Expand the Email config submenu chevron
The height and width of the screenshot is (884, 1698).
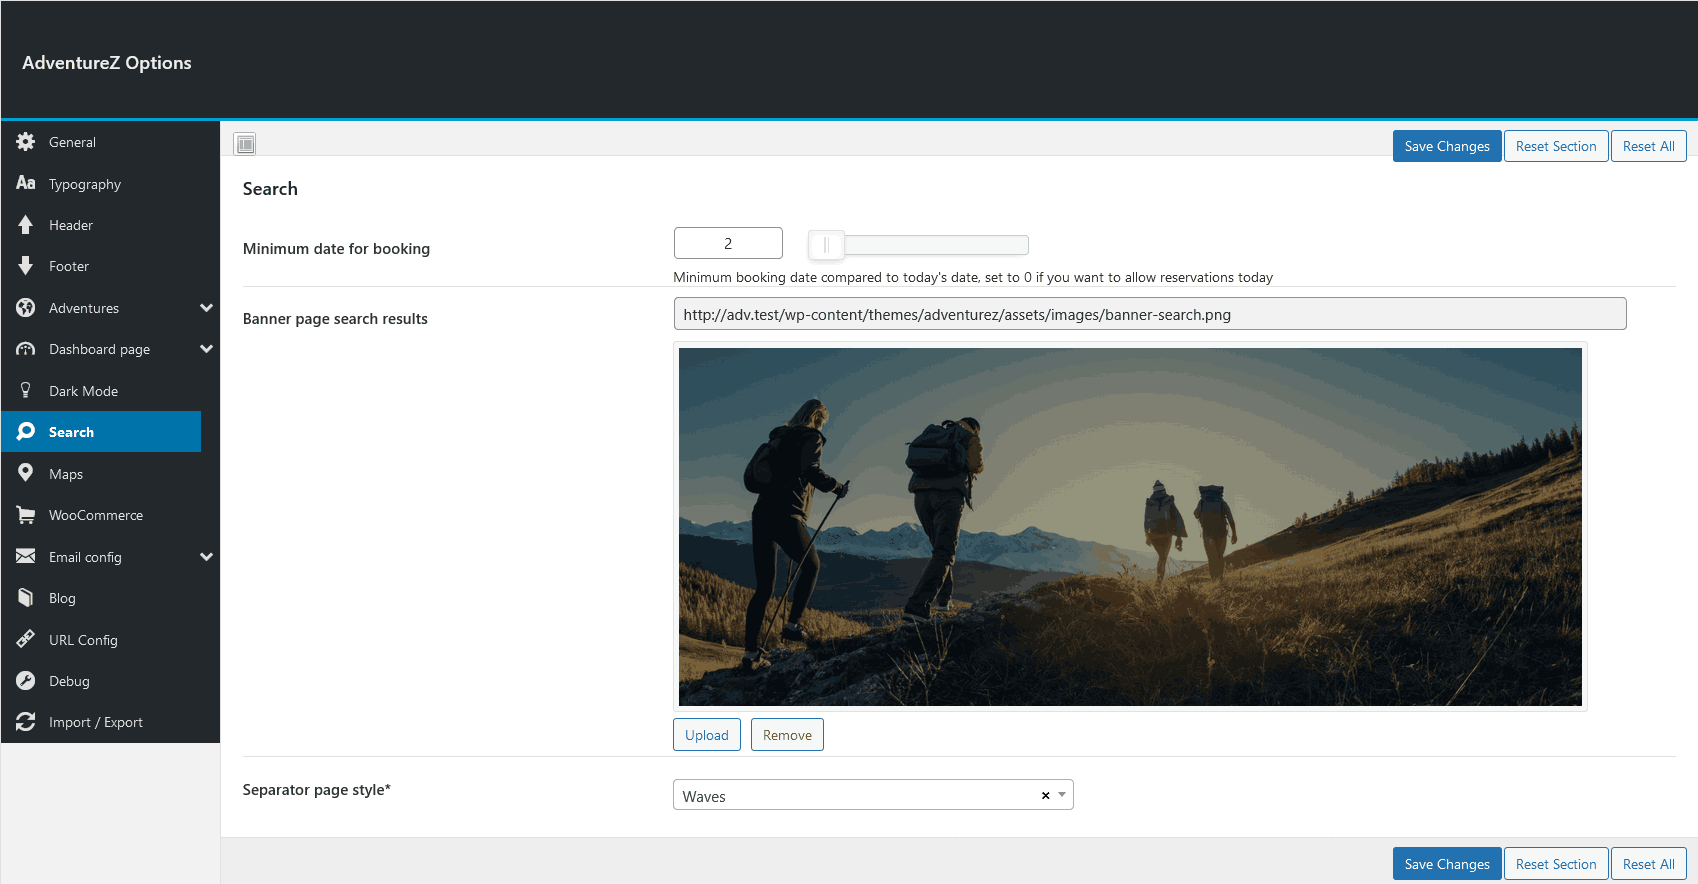coord(207,557)
